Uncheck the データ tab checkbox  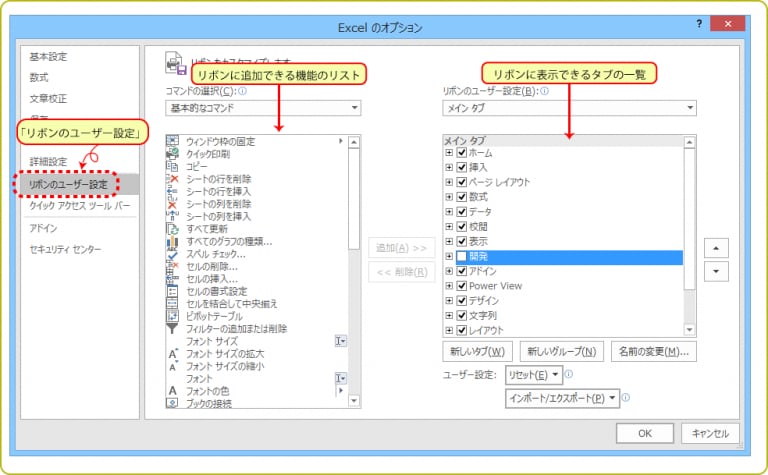tap(461, 212)
